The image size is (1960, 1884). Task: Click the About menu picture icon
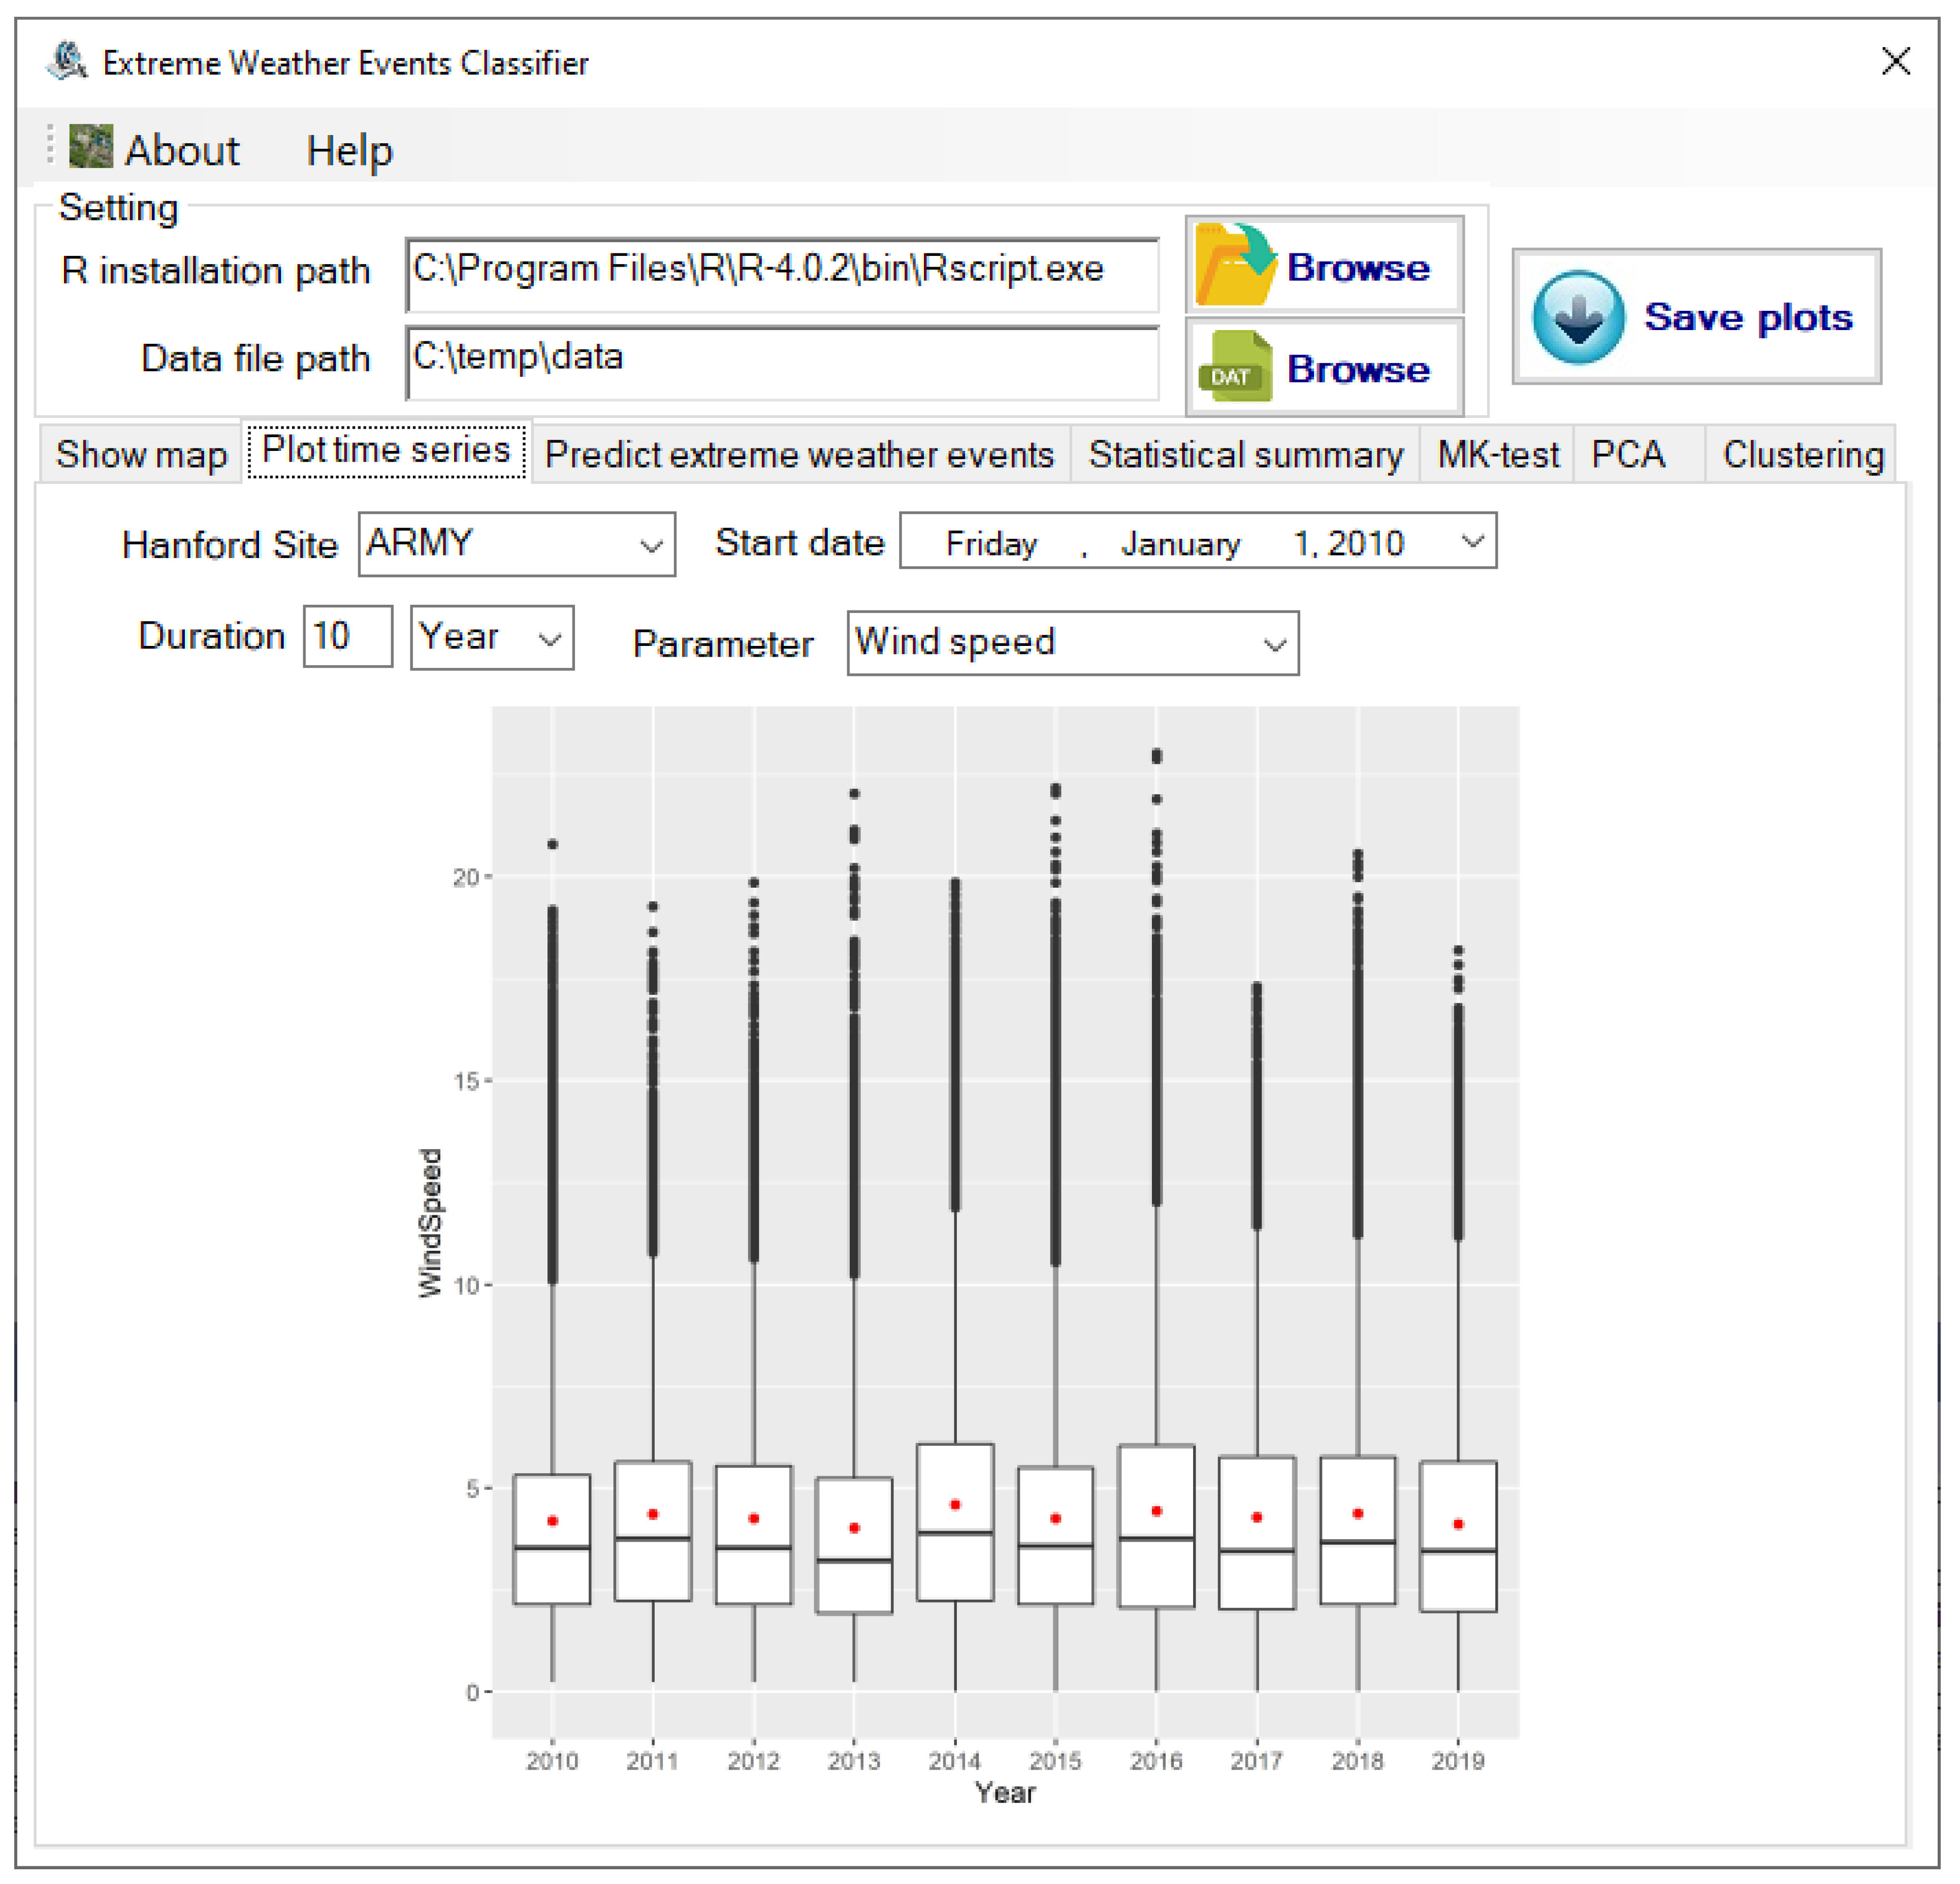pyautogui.click(x=90, y=147)
